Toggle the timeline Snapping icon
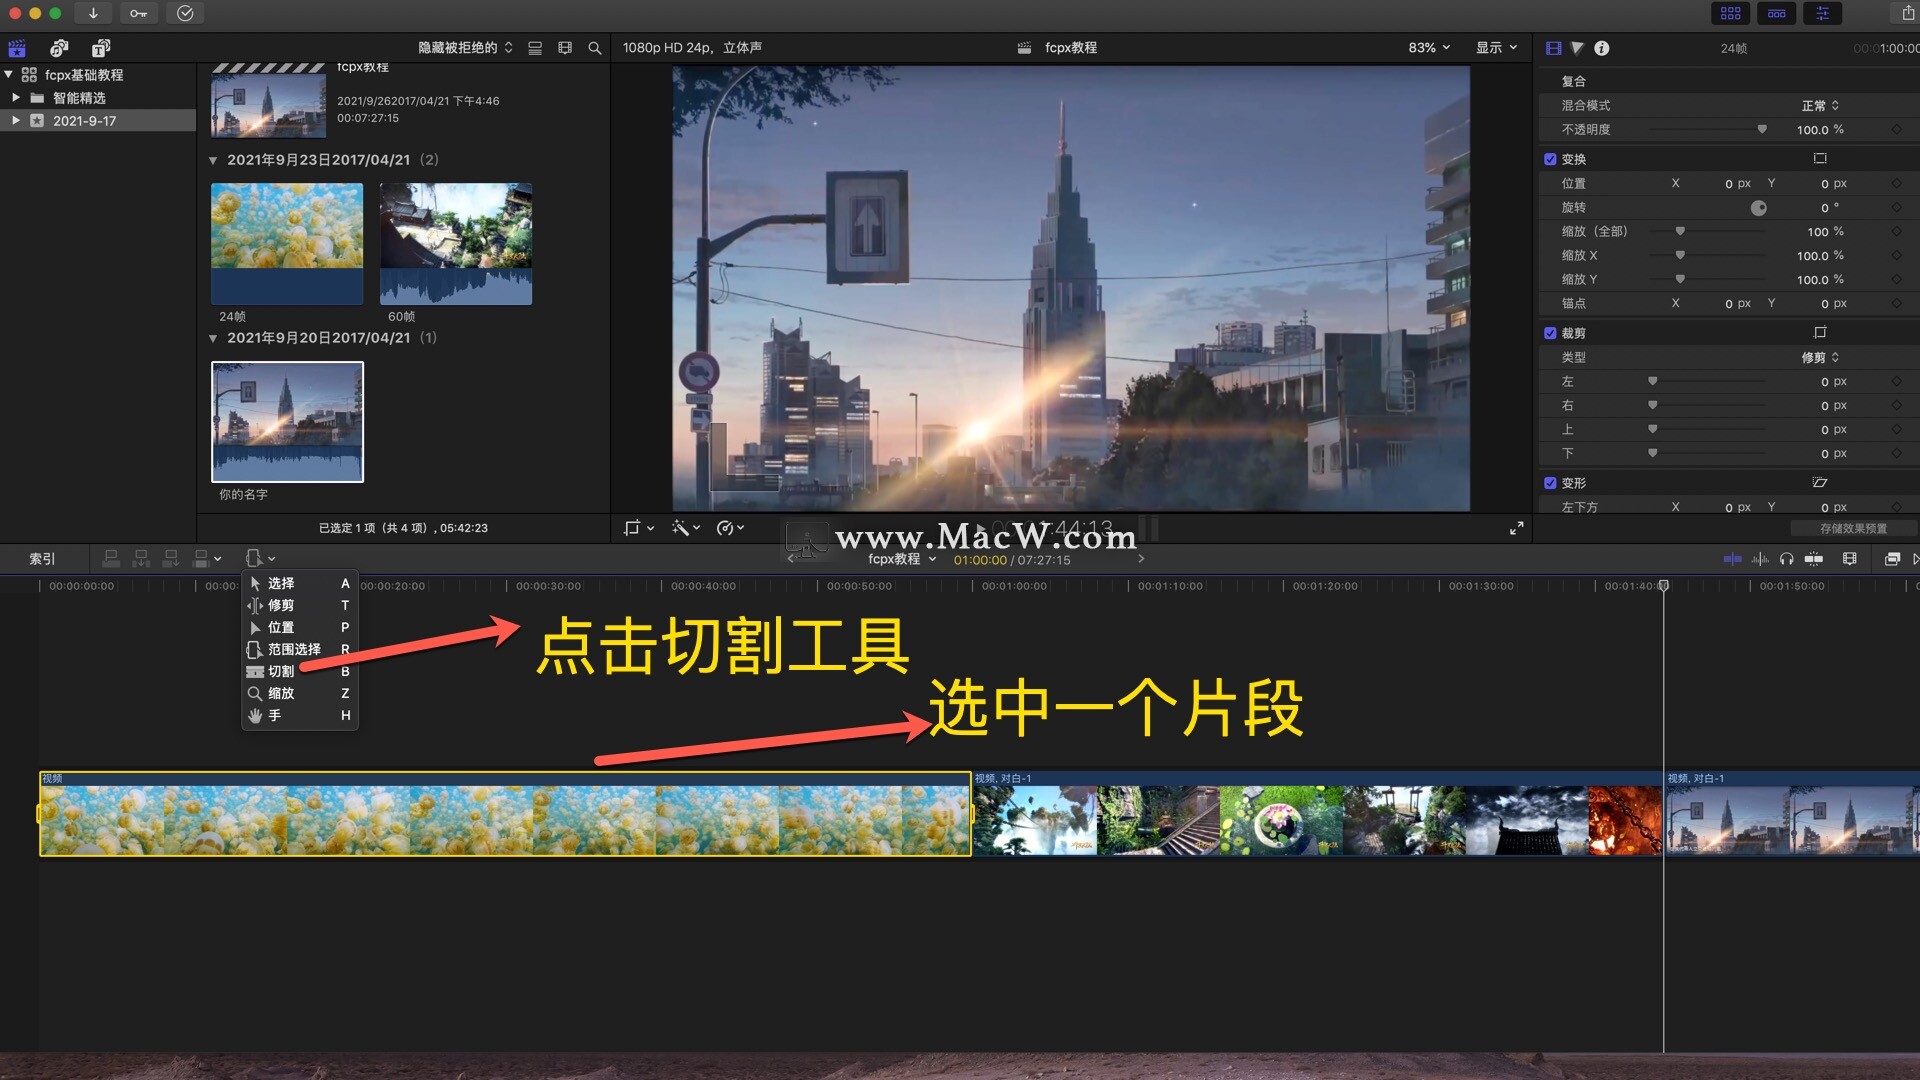Image resolution: width=1920 pixels, height=1080 pixels. pyautogui.click(x=1814, y=559)
